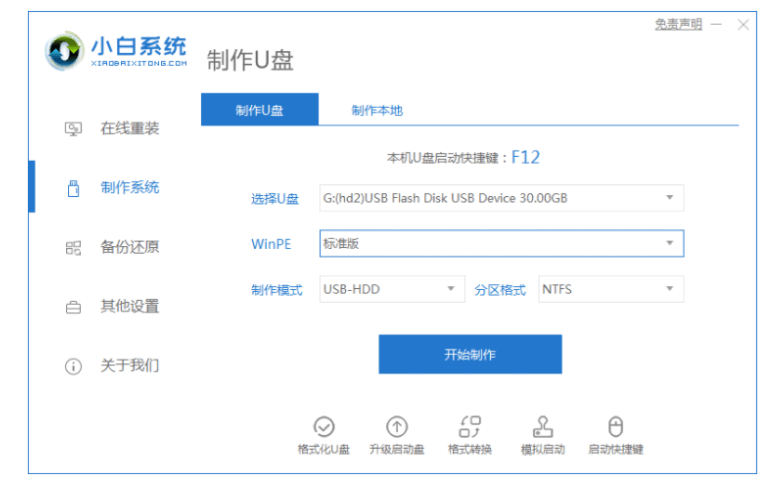
Task: Click the 升级启动盘 up-arrow icon
Action: click(397, 427)
